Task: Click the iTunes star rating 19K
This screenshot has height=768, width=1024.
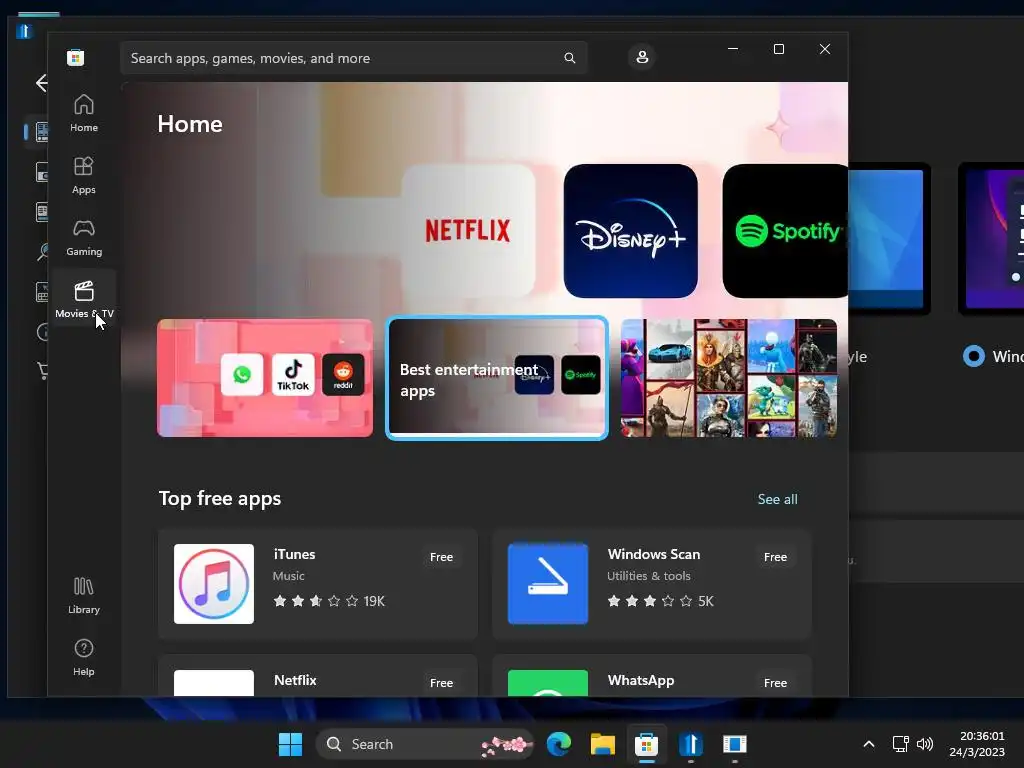Action: coord(329,601)
